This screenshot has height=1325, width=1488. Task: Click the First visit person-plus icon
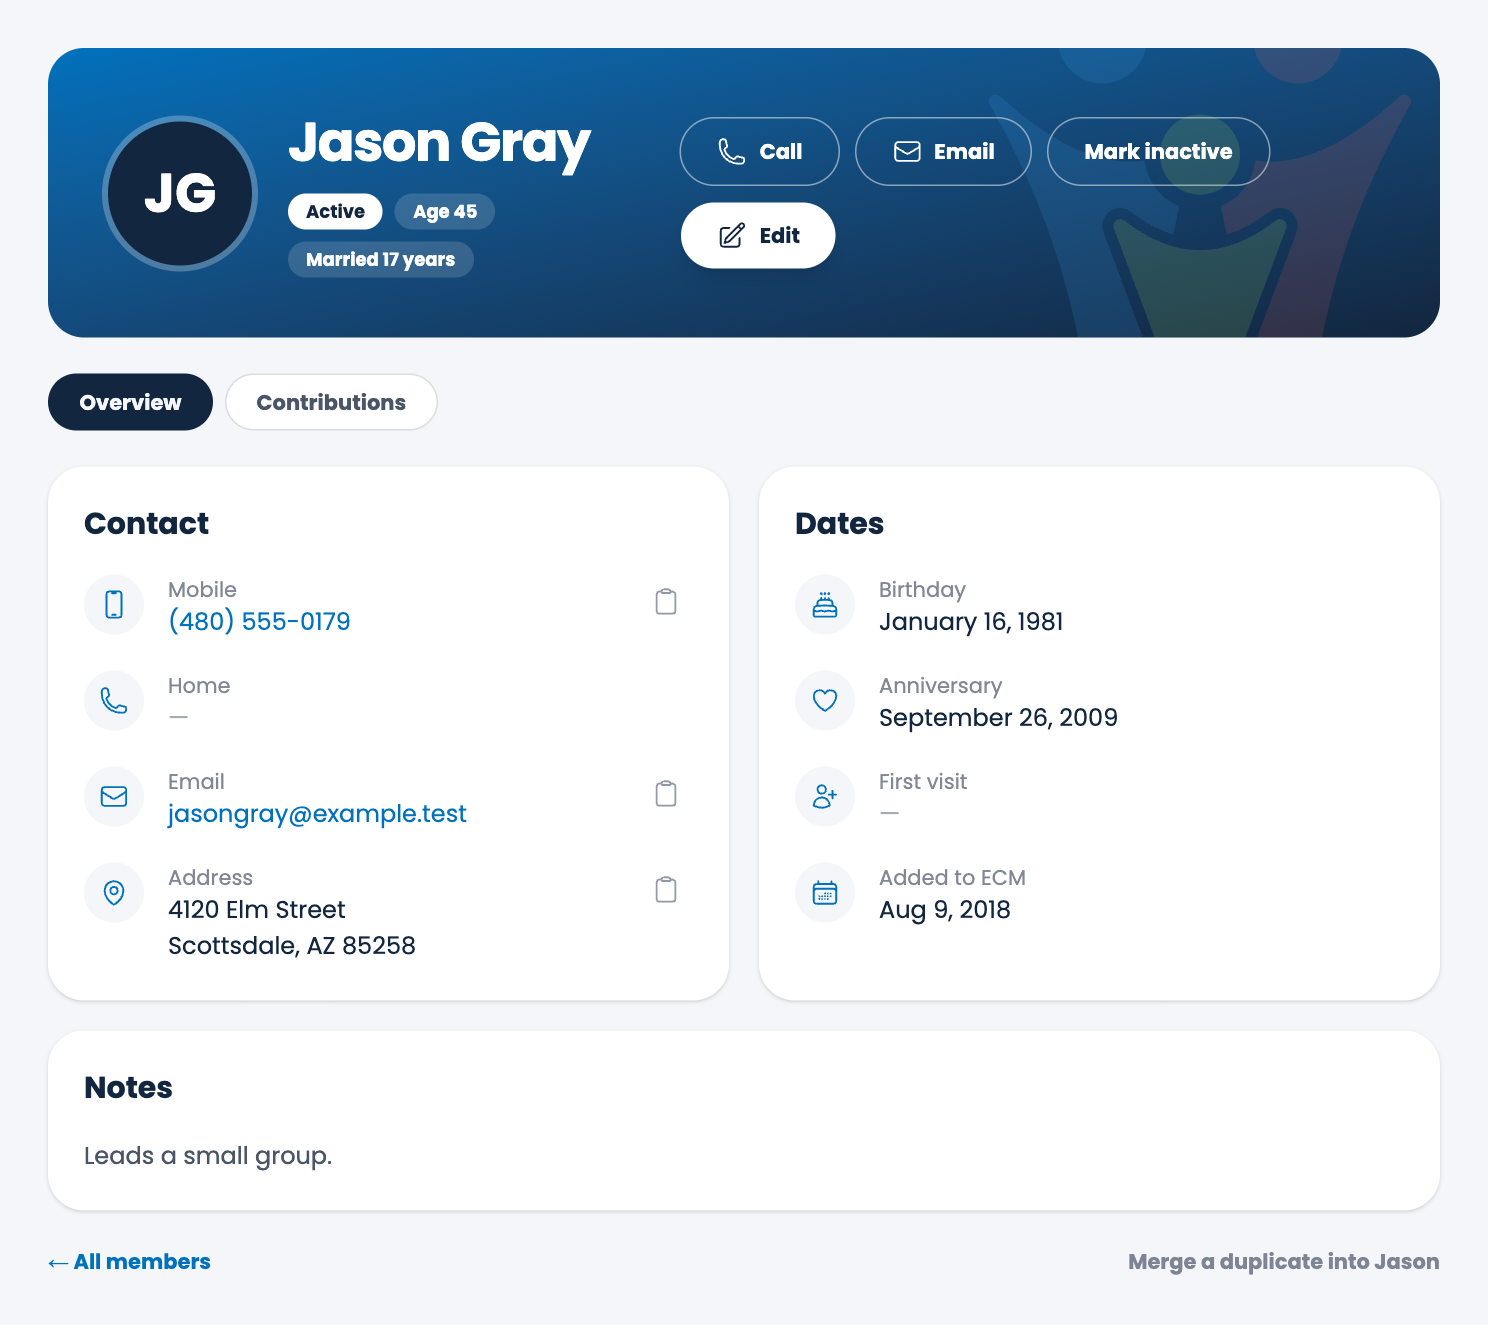click(825, 796)
